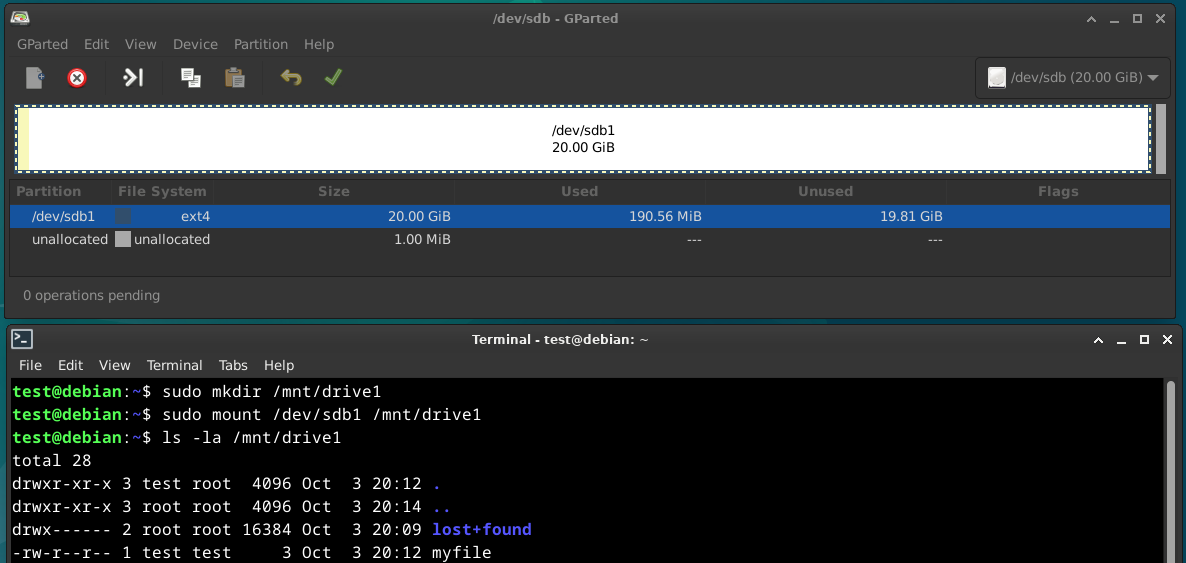Open the Partition menu
This screenshot has width=1186, height=563.
coord(261,44)
